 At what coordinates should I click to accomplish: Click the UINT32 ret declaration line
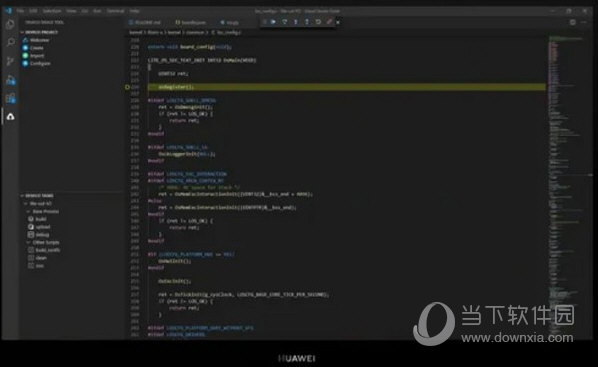pyautogui.click(x=173, y=74)
